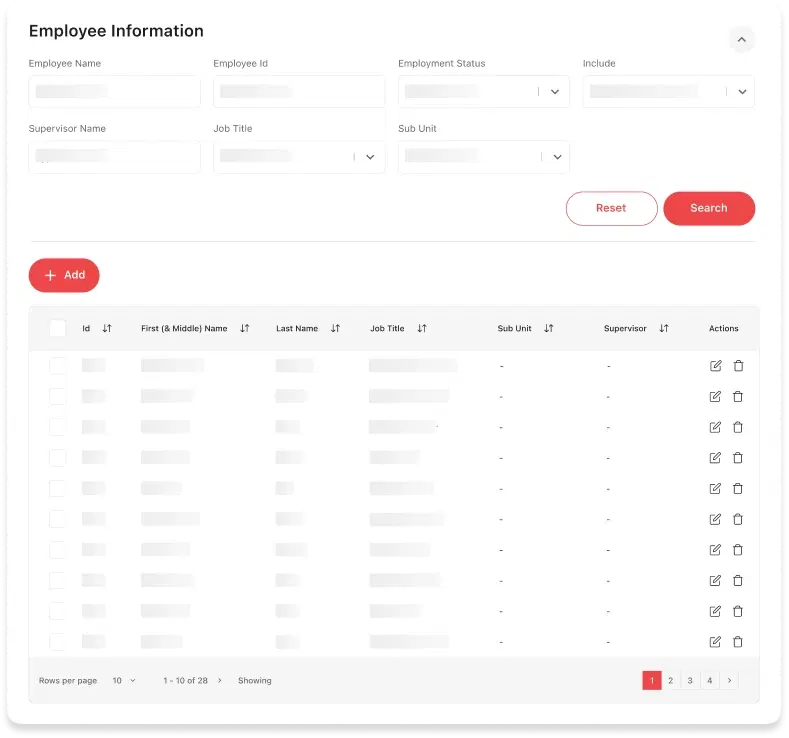789x738 pixels.
Task: Sort table by Sub Unit column
Action: [x=548, y=329]
